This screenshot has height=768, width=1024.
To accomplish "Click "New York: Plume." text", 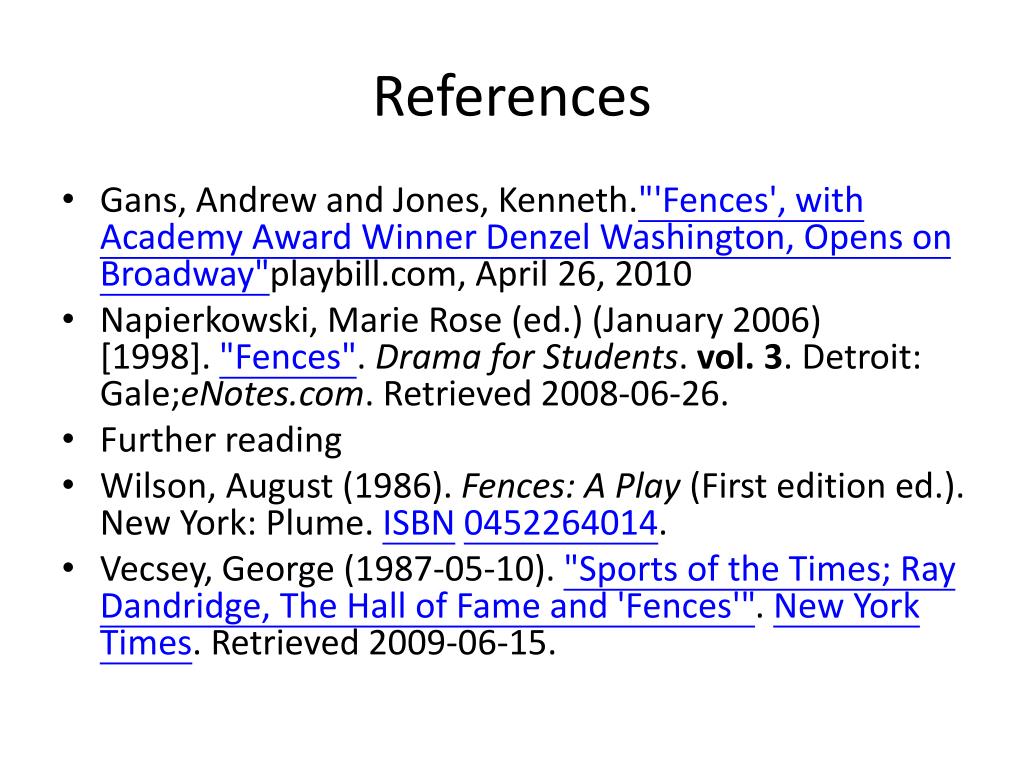I will pos(236,523).
